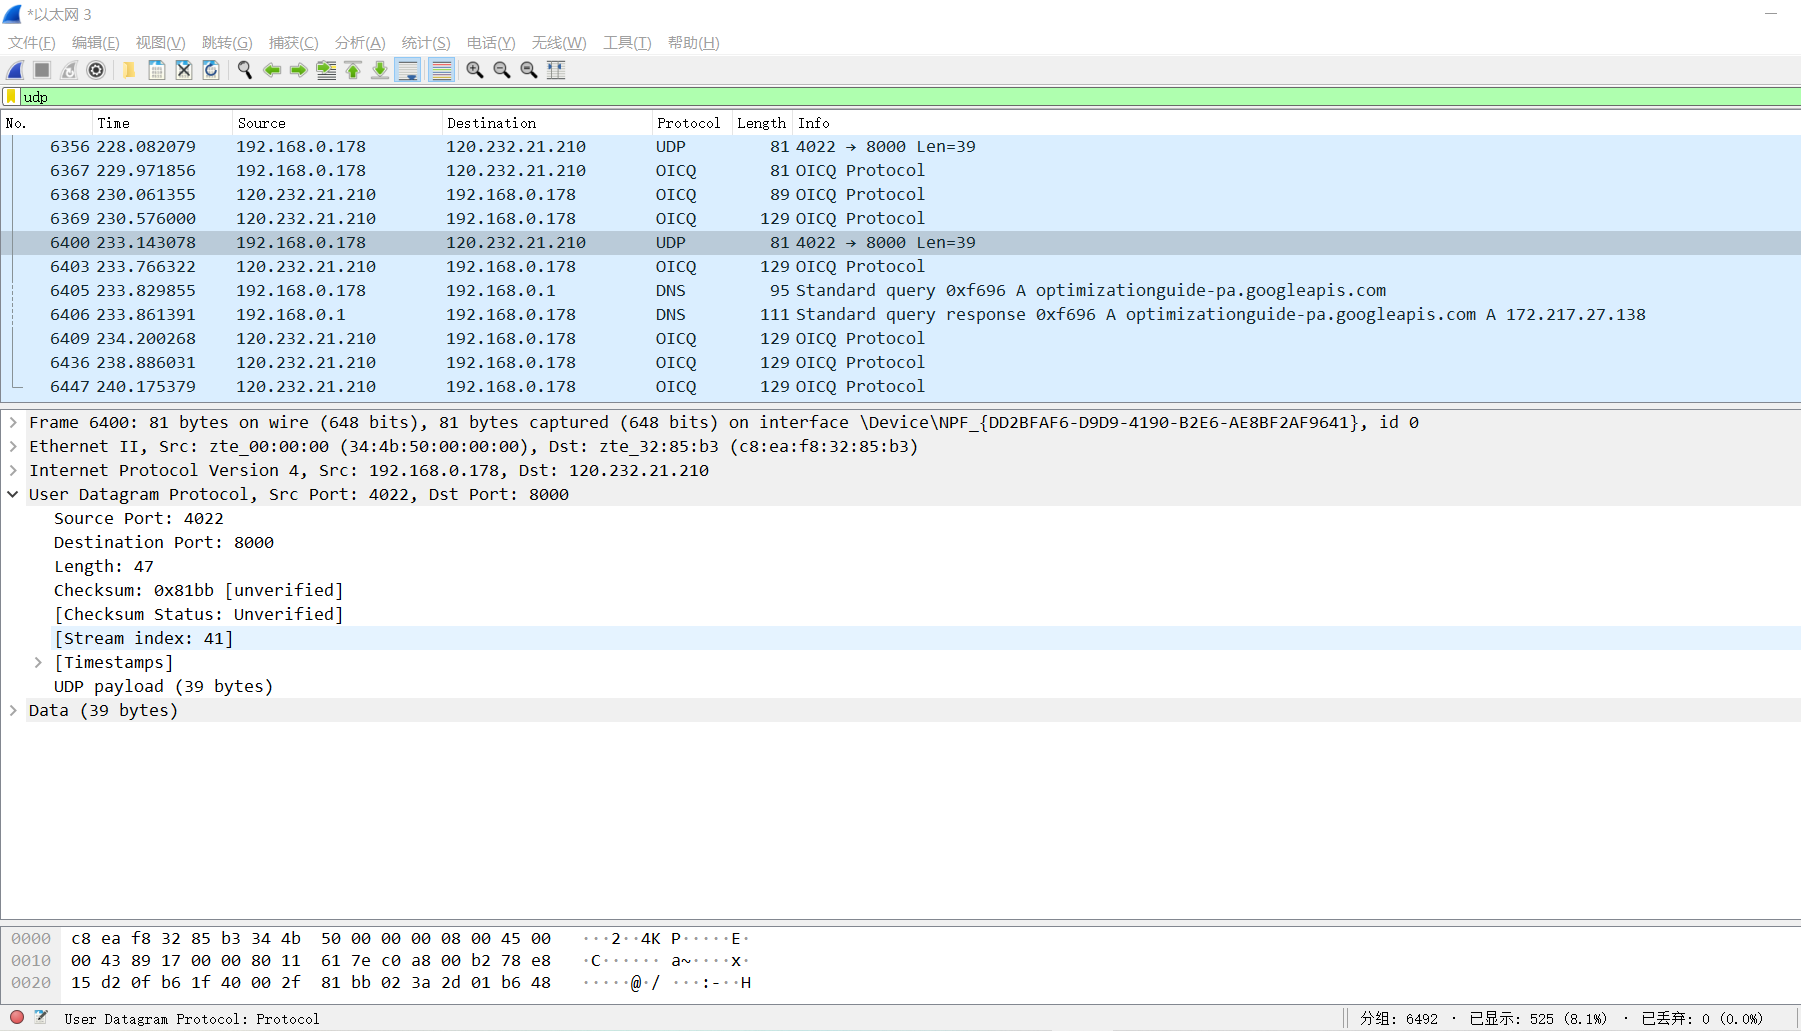The image size is (1801, 1031).
Task: Expand the Data (39 bytes) section
Action: [13, 710]
